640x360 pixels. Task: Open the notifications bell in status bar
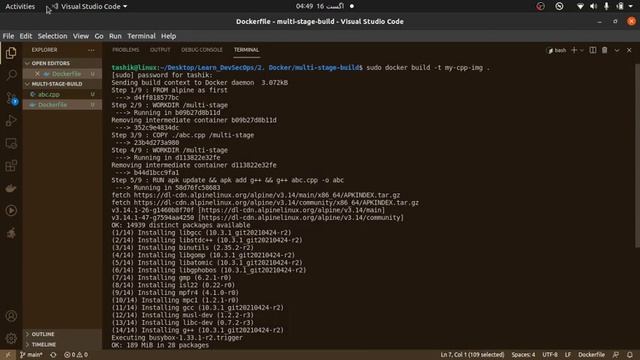coord(629,355)
